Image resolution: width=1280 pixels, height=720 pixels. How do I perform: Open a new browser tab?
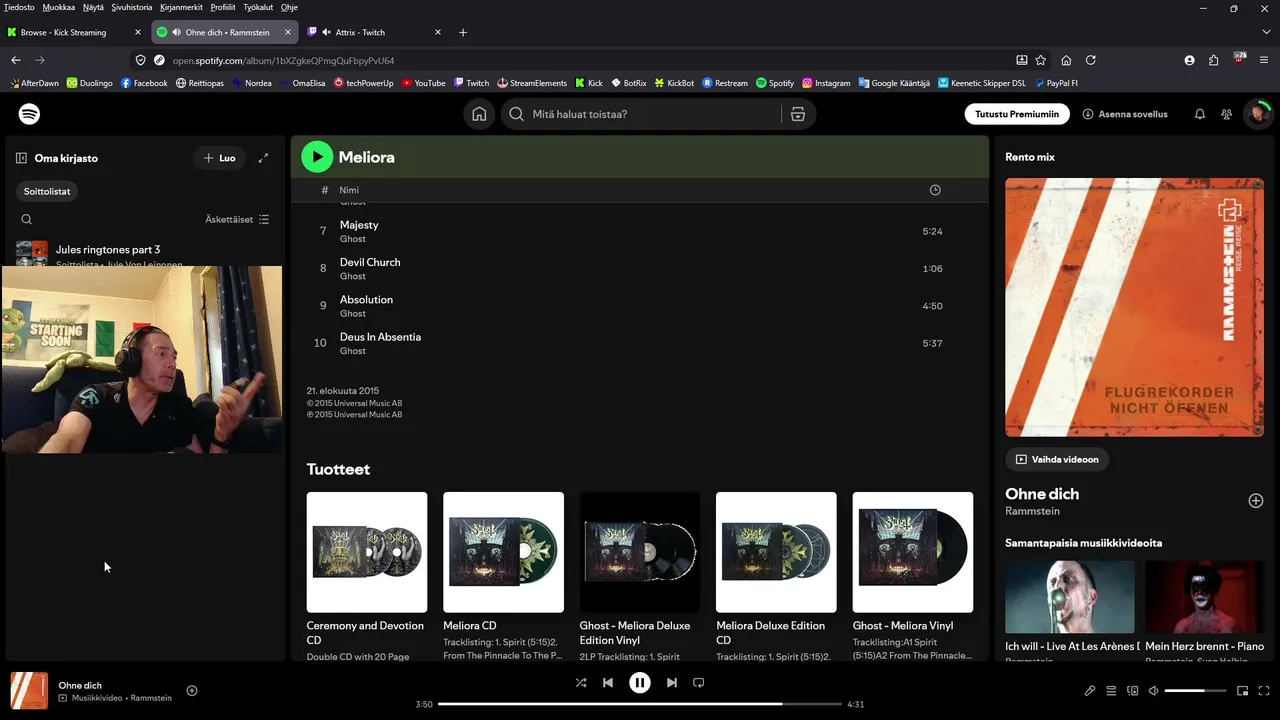(x=463, y=32)
